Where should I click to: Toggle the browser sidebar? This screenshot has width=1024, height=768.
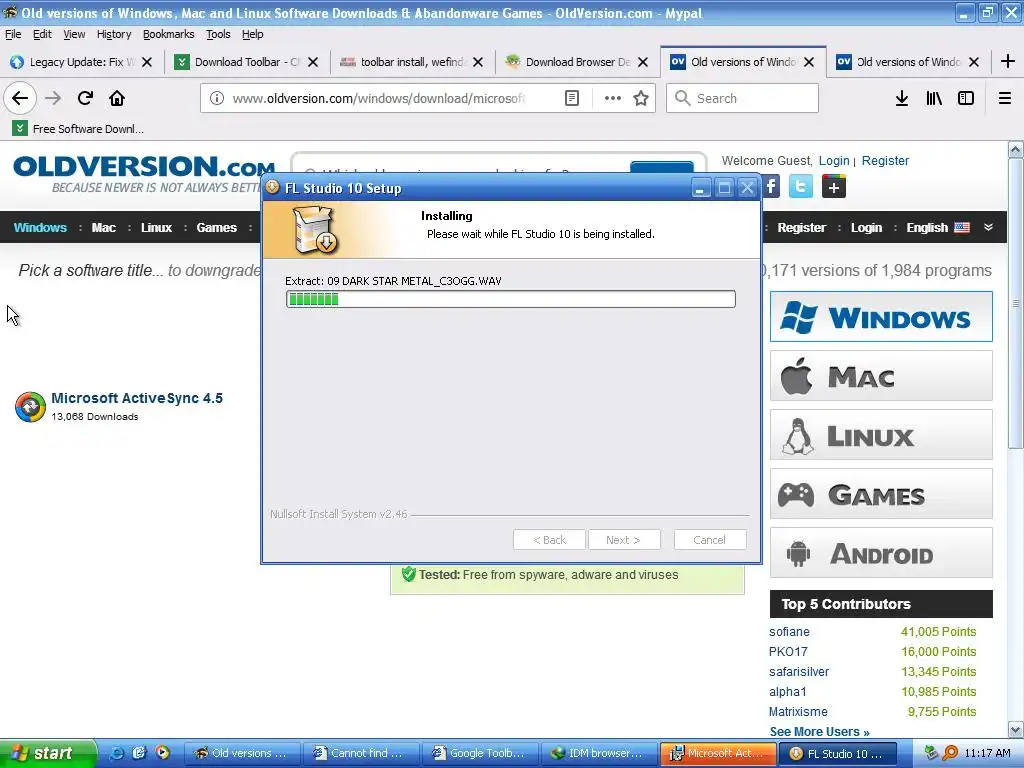click(x=966, y=98)
